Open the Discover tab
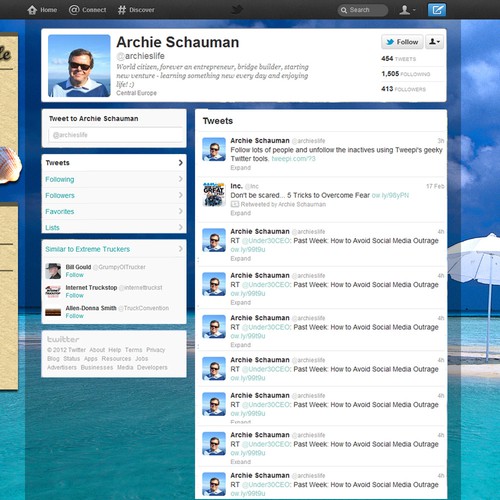Screen dimensions: 500x500 click(x=136, y=10)
